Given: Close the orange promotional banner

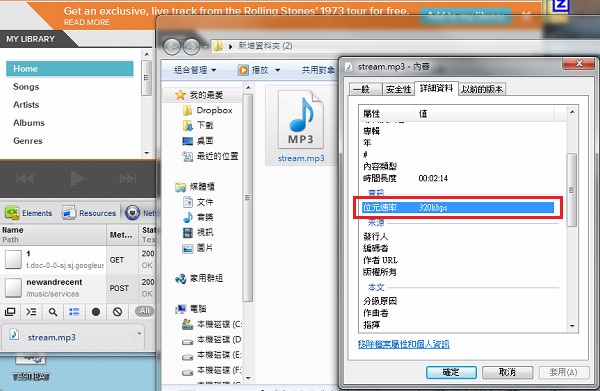Looking at the screenshot, I should pos(527,15).
